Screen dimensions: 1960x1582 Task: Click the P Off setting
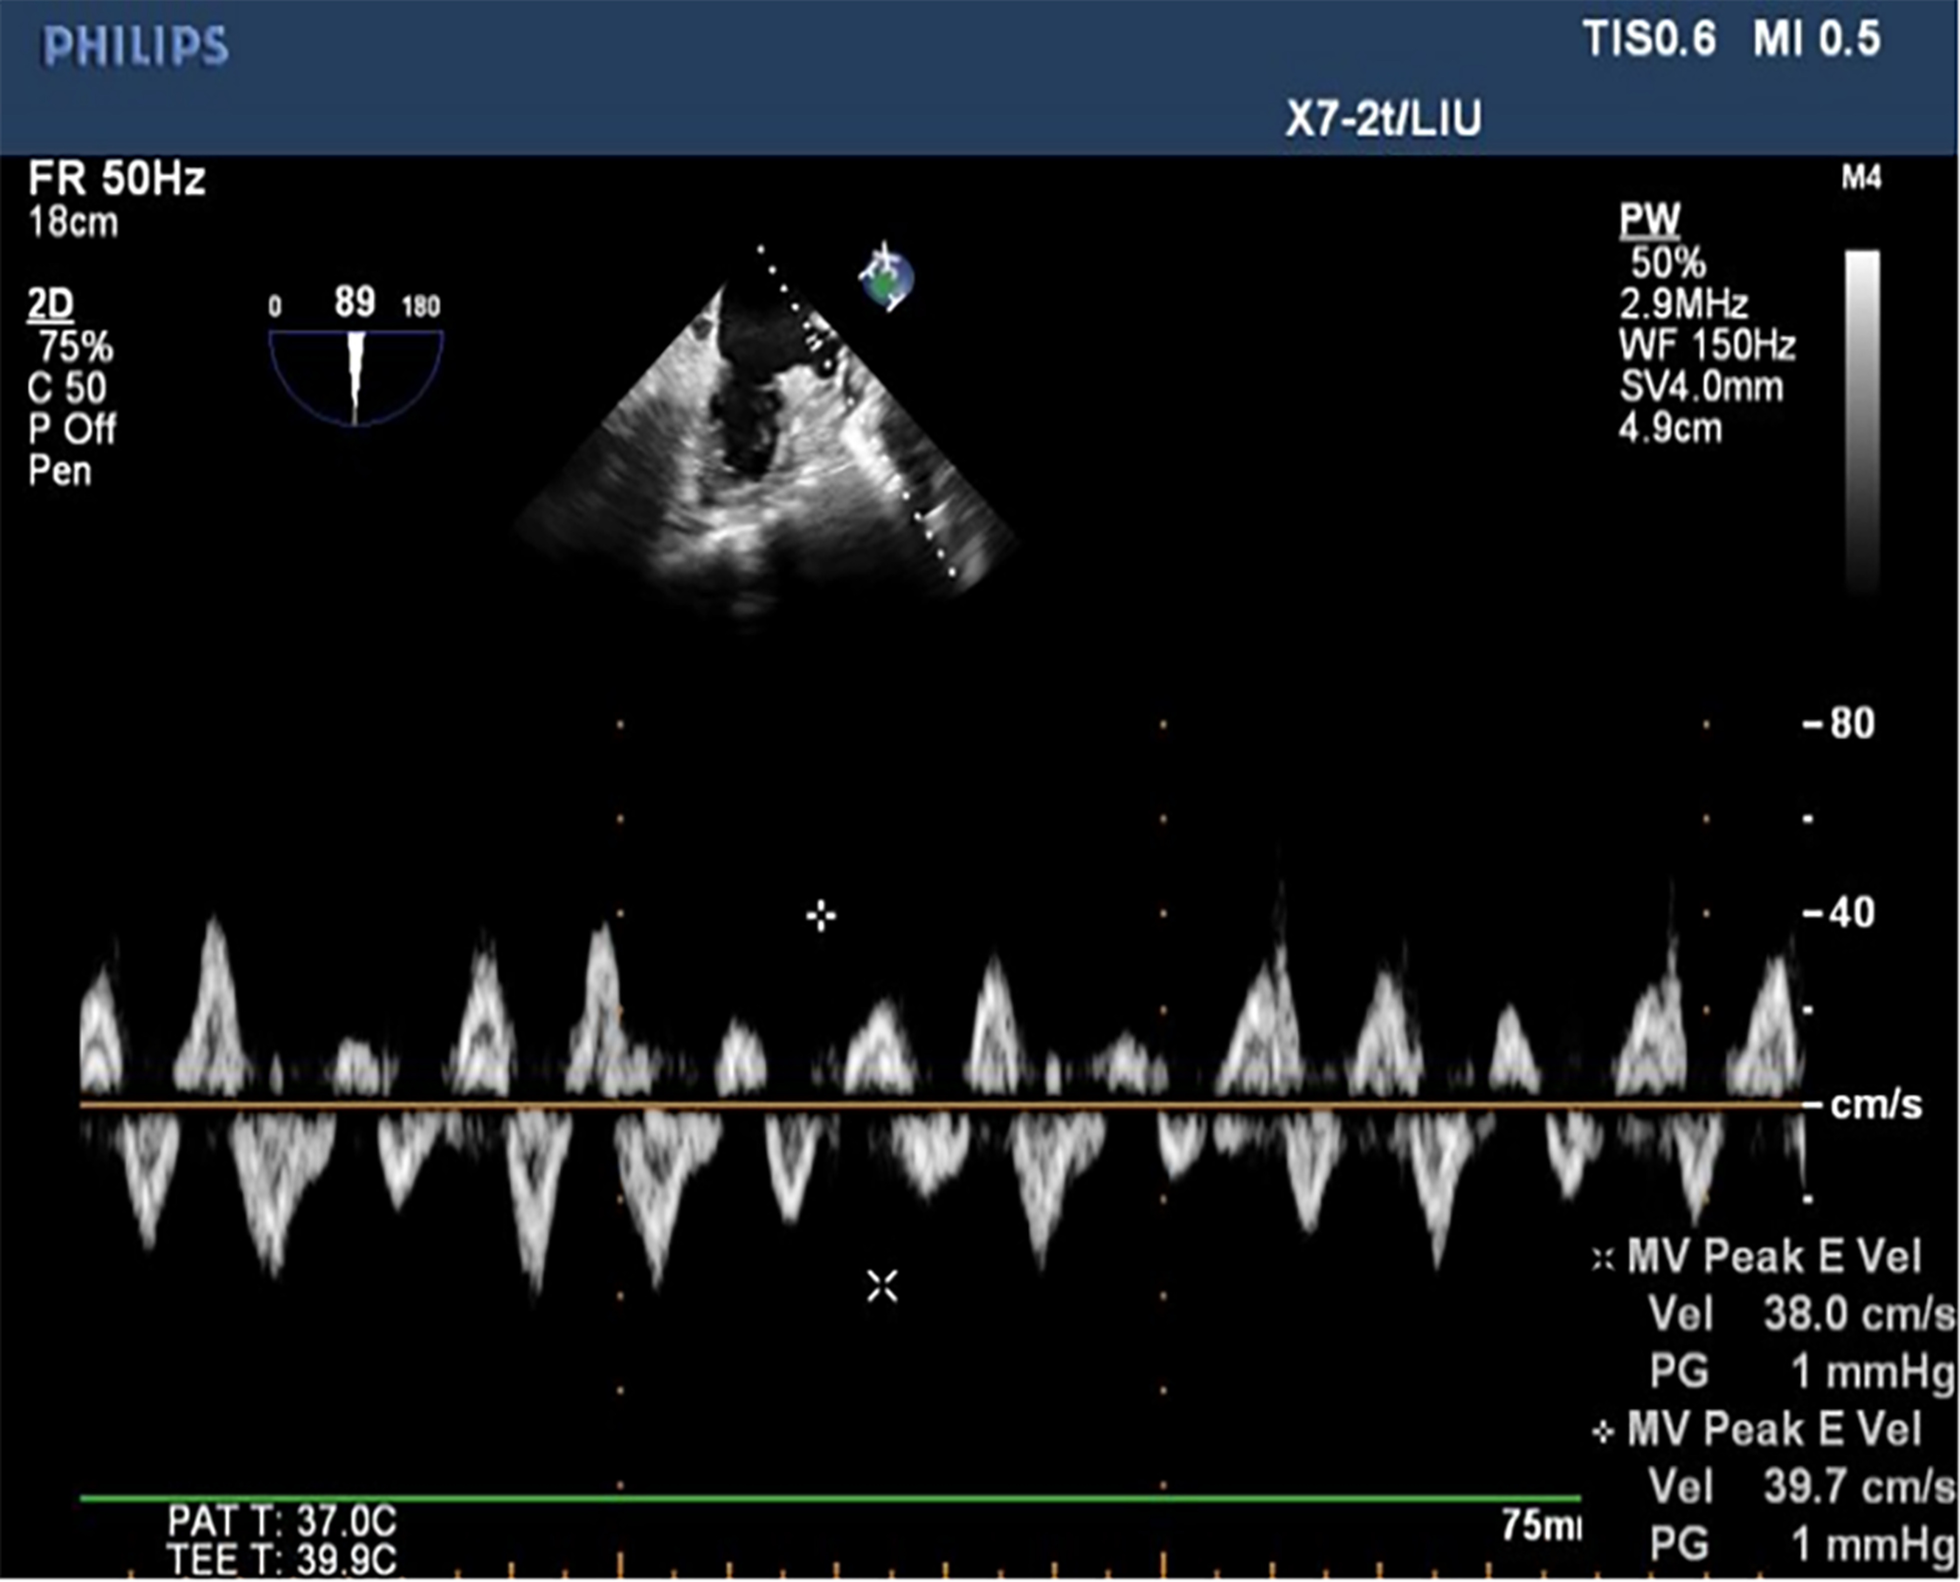click(72, 429)
